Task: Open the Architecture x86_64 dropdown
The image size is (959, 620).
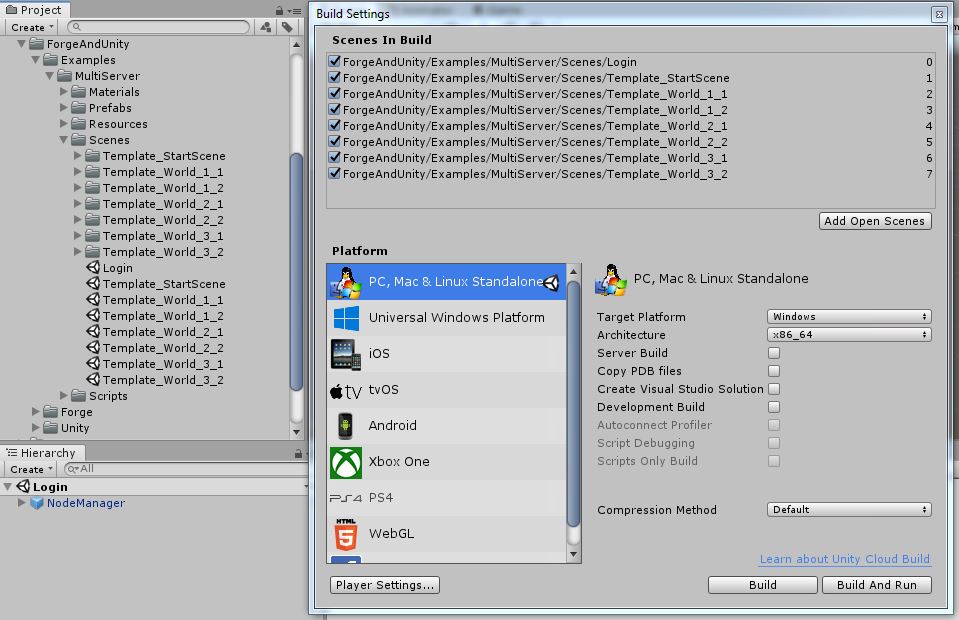Action: 849,335
